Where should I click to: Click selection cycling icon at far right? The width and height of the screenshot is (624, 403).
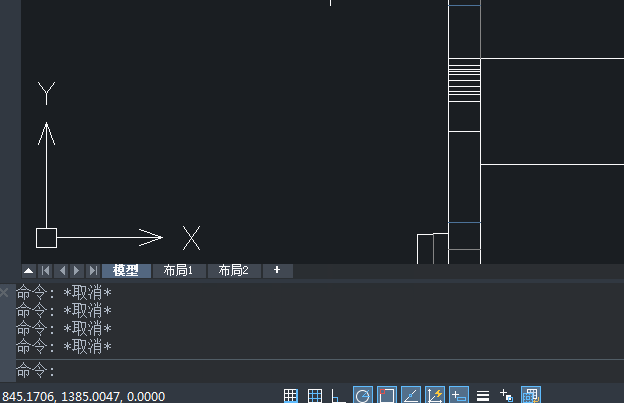(x=532, y=396)
